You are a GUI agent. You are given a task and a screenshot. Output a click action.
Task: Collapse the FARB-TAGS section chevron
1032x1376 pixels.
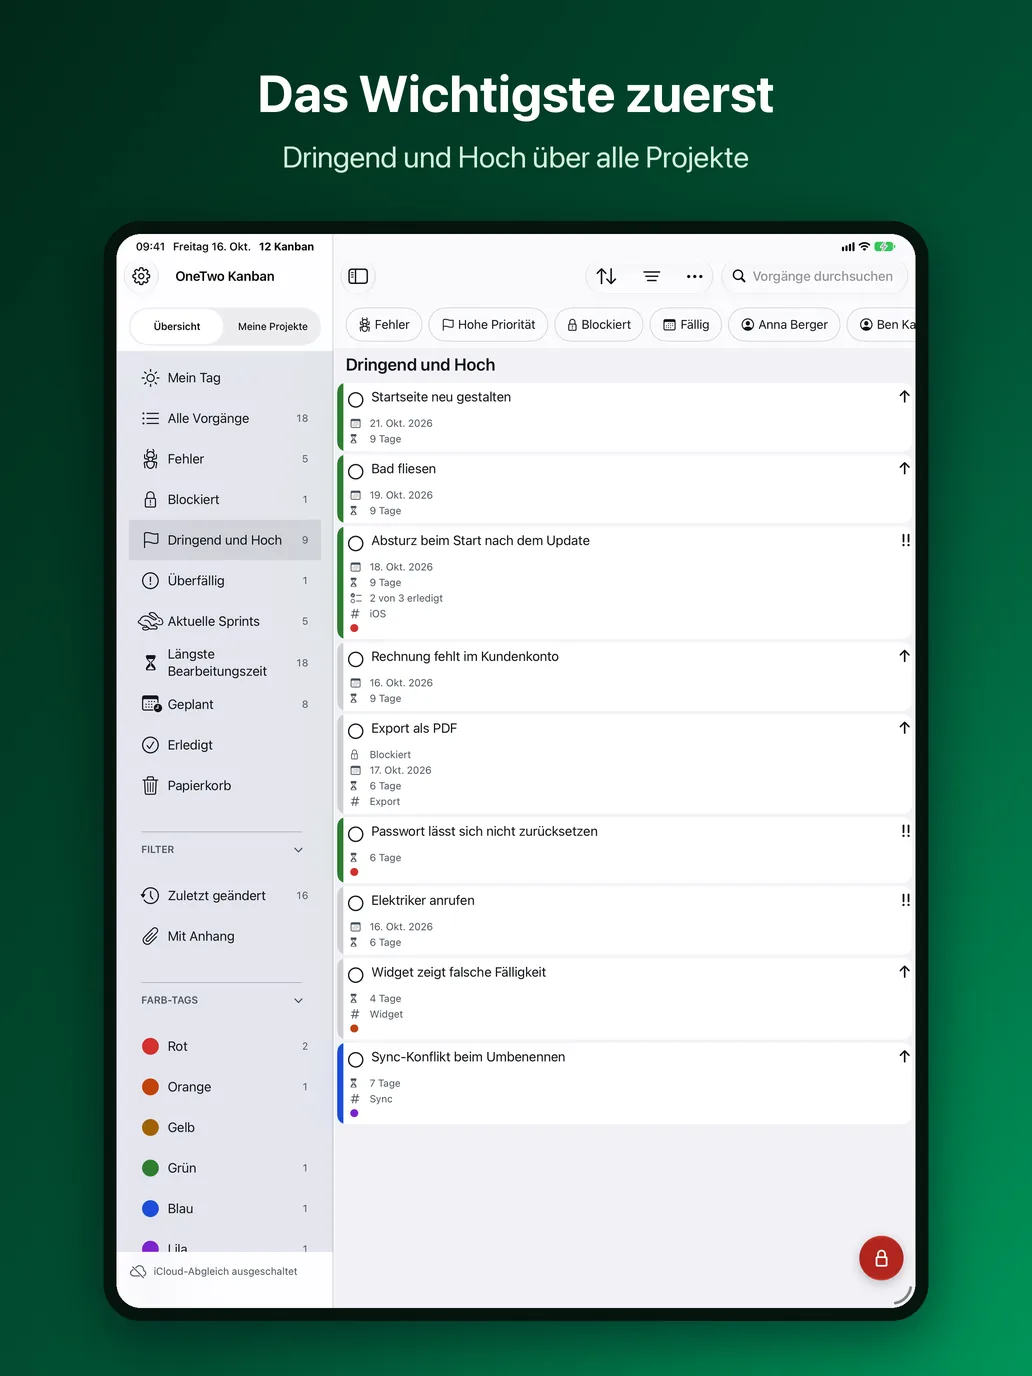coord(298,1000)
